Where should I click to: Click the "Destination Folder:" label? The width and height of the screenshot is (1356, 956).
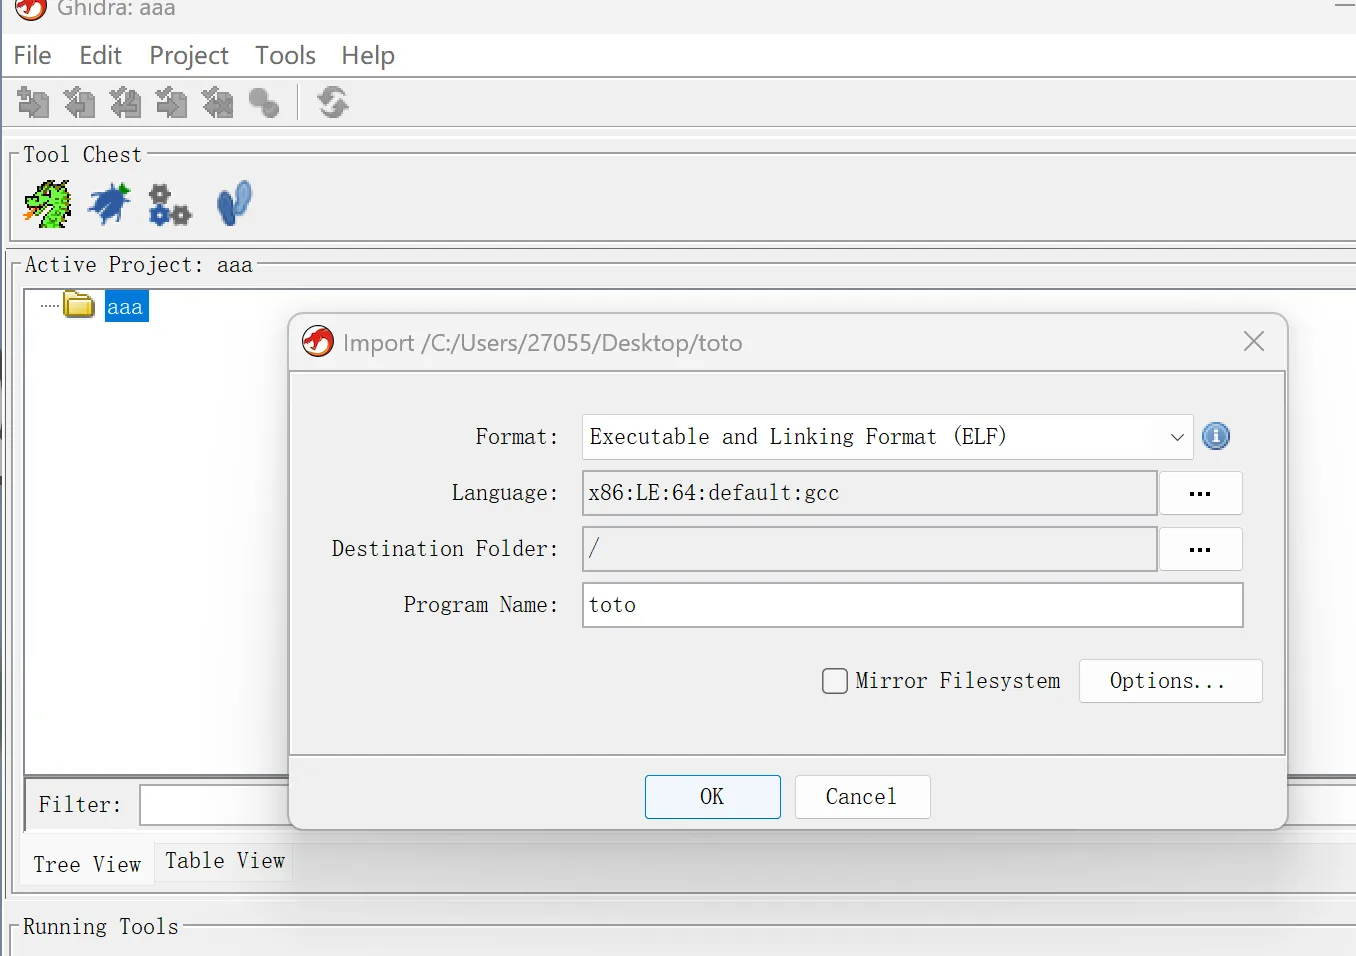click(x=445, y=549)
